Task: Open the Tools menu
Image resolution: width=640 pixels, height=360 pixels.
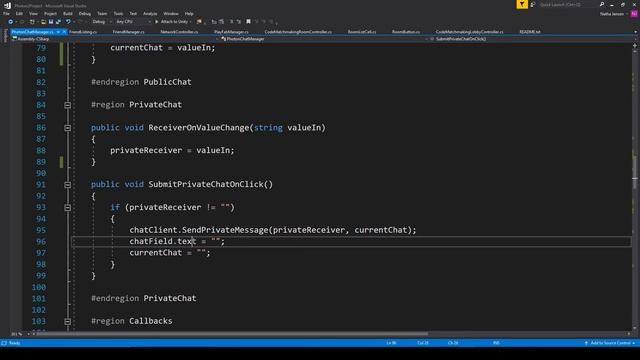Action: click(x=118, y=13)
